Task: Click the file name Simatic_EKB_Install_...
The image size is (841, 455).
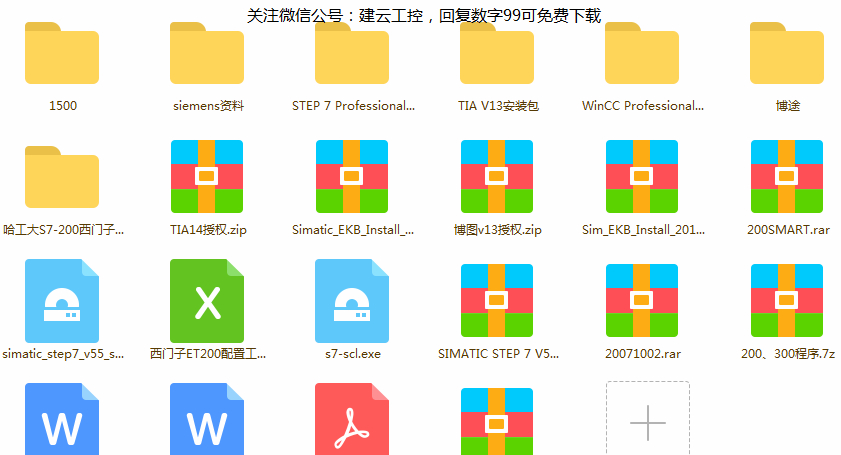Action: [x=353, y=230]
